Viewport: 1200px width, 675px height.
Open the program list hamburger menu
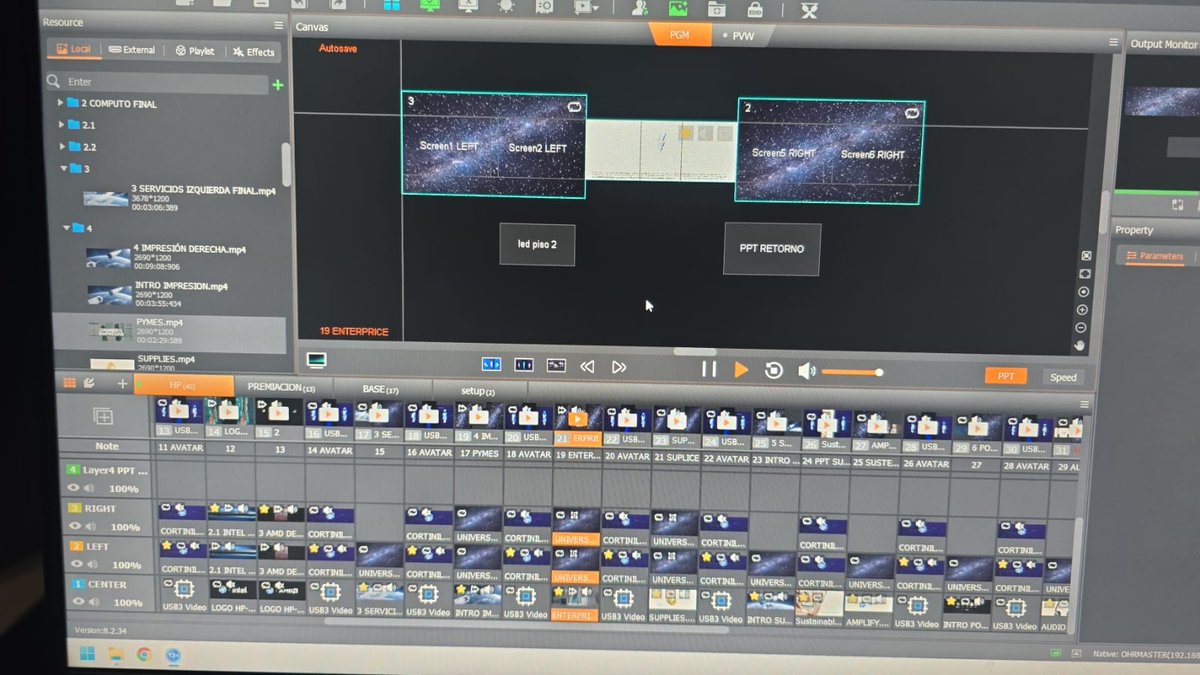pyautogui.click(x=1085, y=404)
